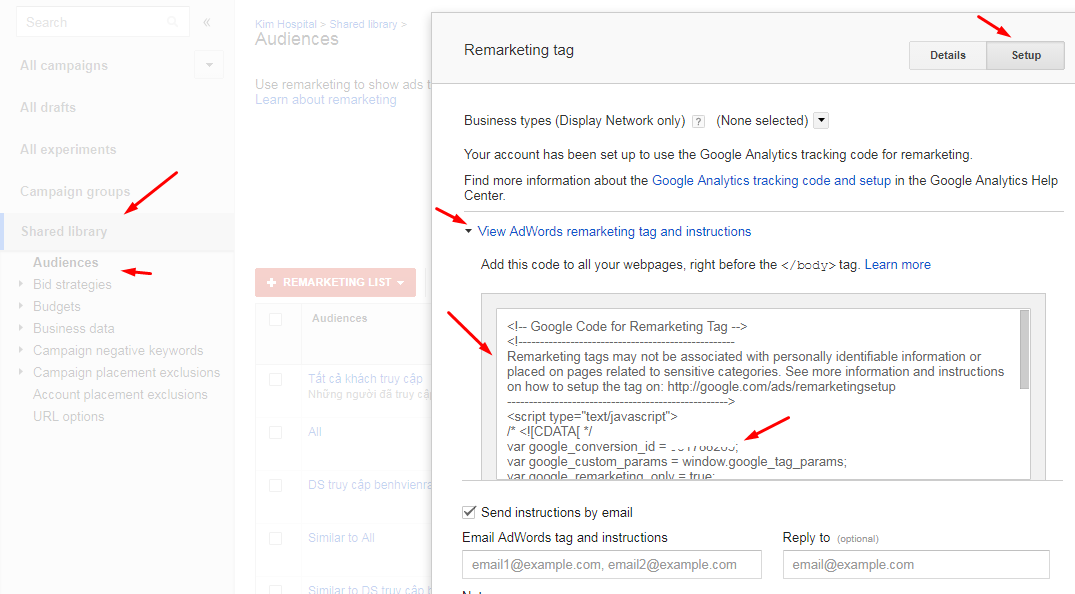1075x594 pixels.
Task: Open Business types help question mark
Action: click(x=698, y=121)
